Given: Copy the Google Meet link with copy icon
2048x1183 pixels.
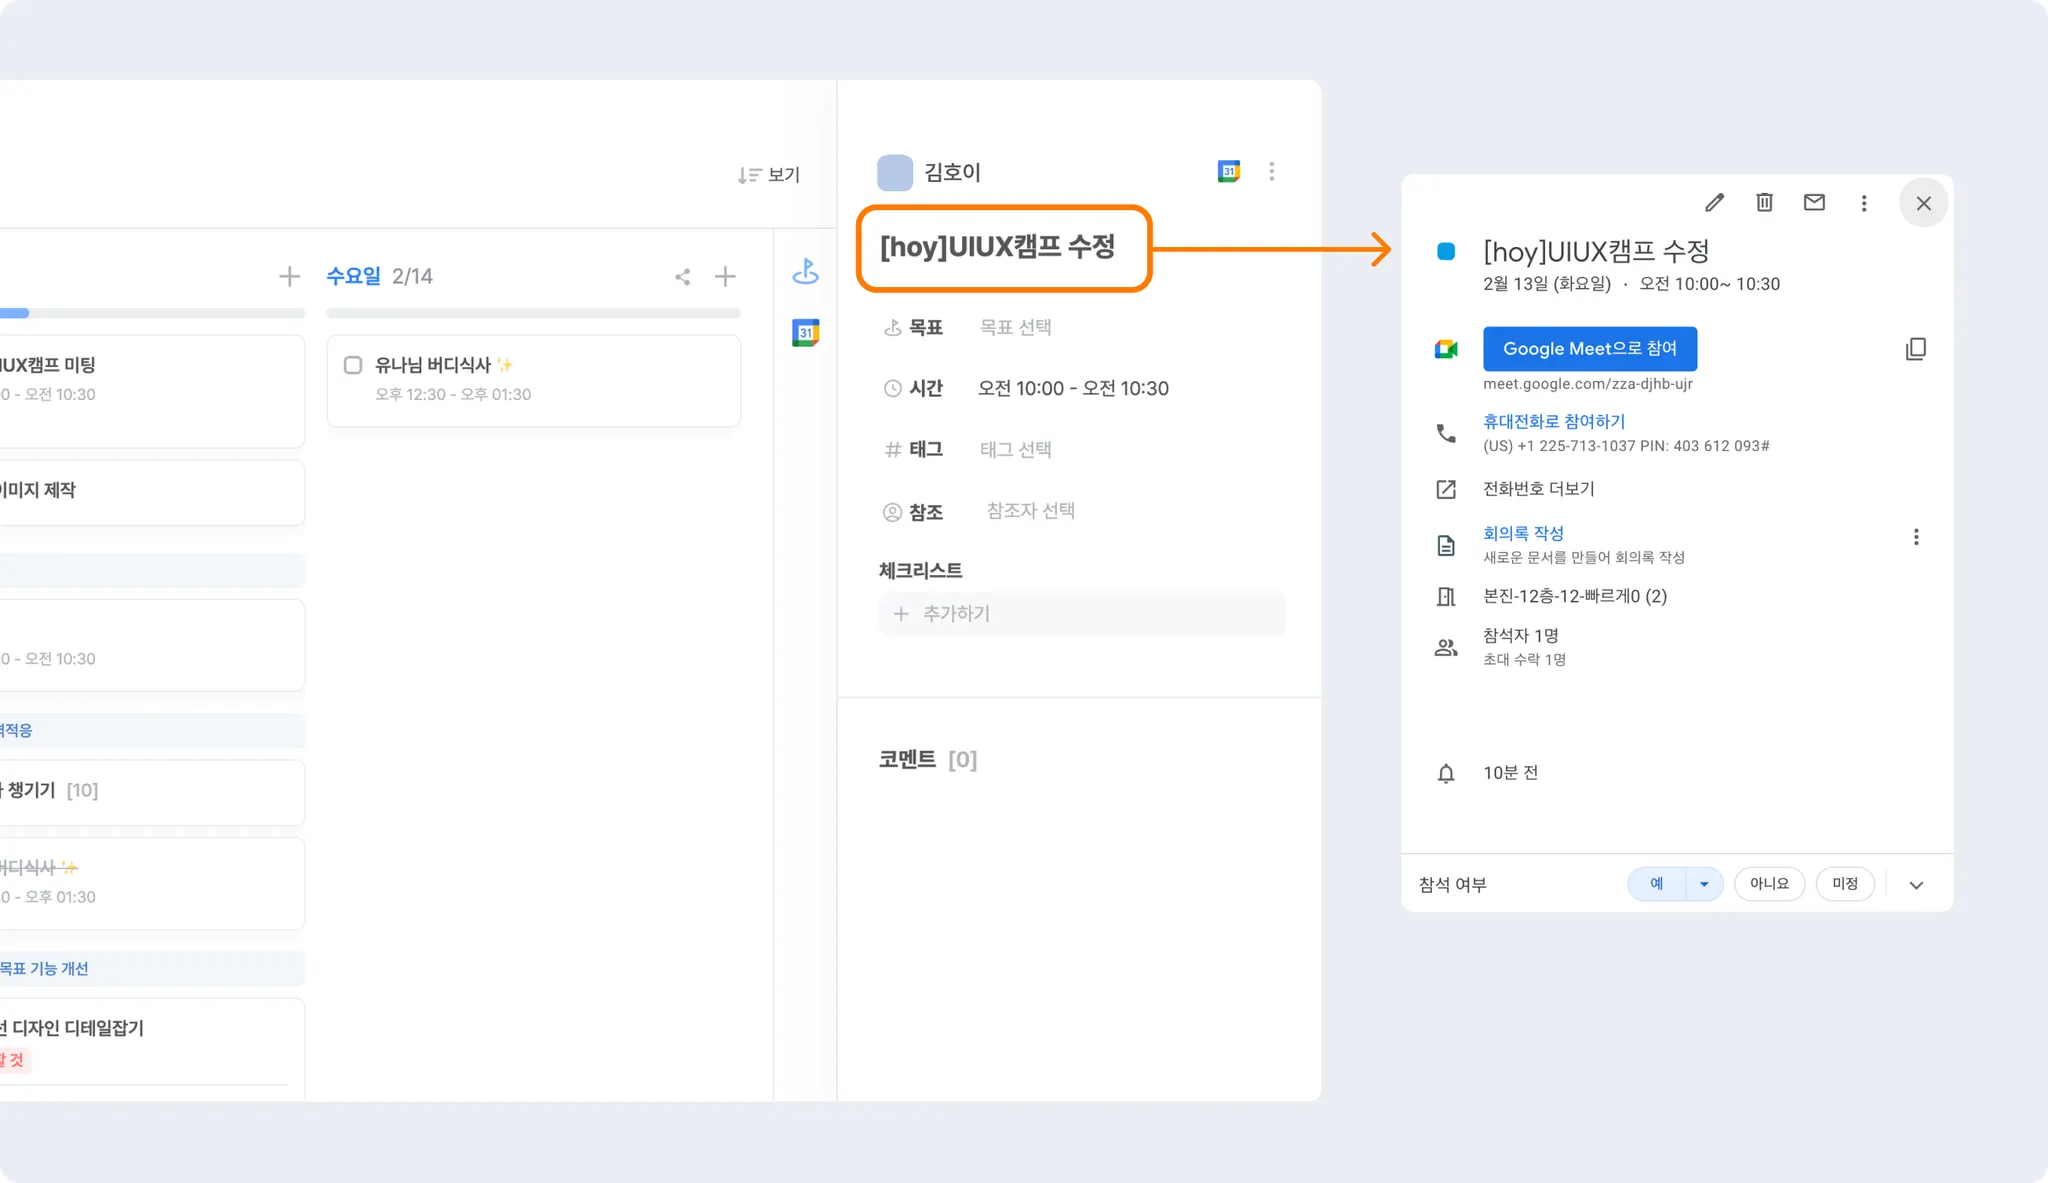Looking at the screenshot, I should point(1915,349).
